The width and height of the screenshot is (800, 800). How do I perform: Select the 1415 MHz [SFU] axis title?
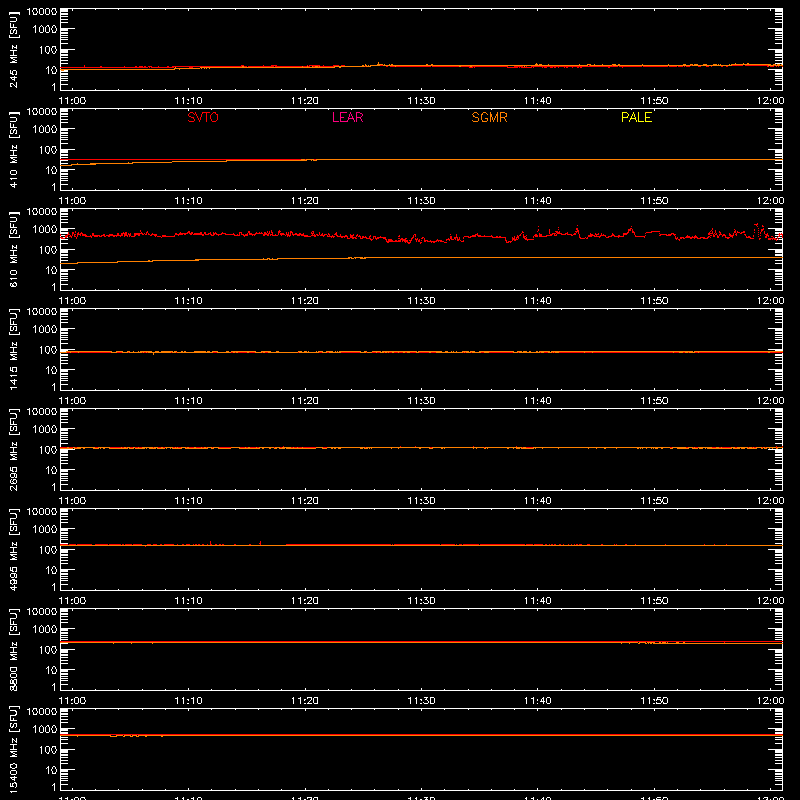pos(13,350)
